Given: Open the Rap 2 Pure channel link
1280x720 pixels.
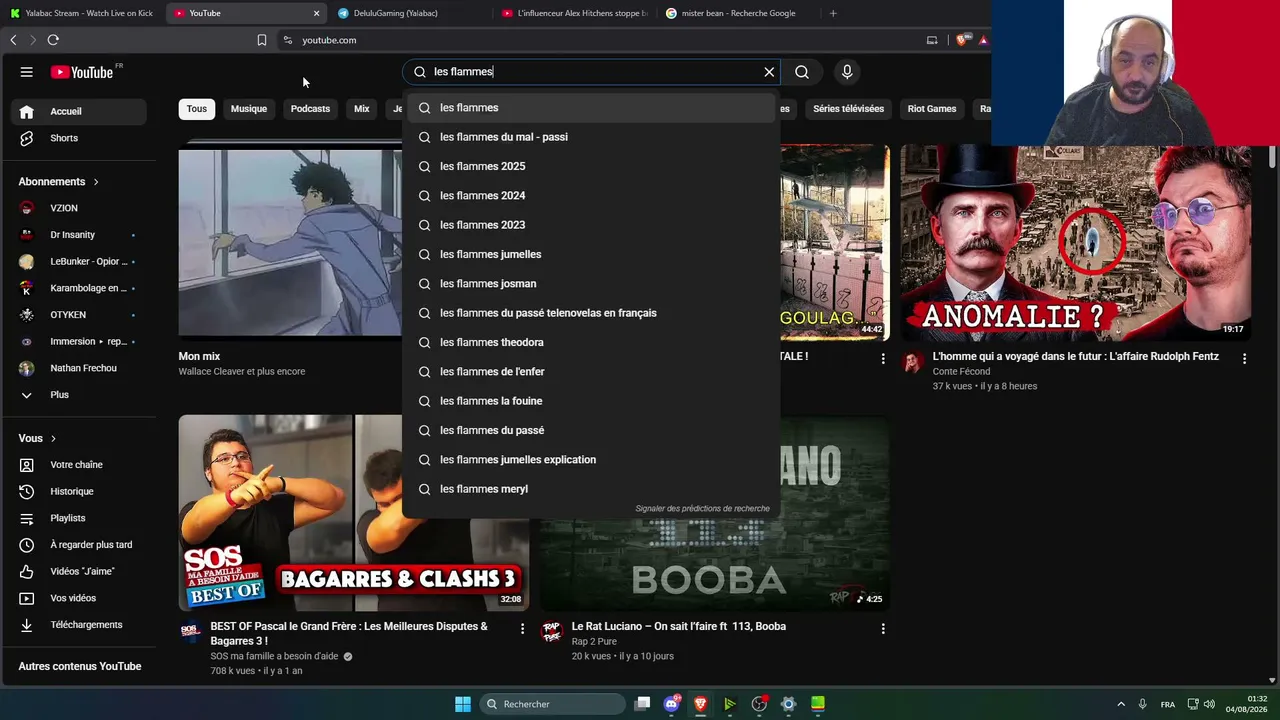Looking at the screenshot, I should [594, 642].
